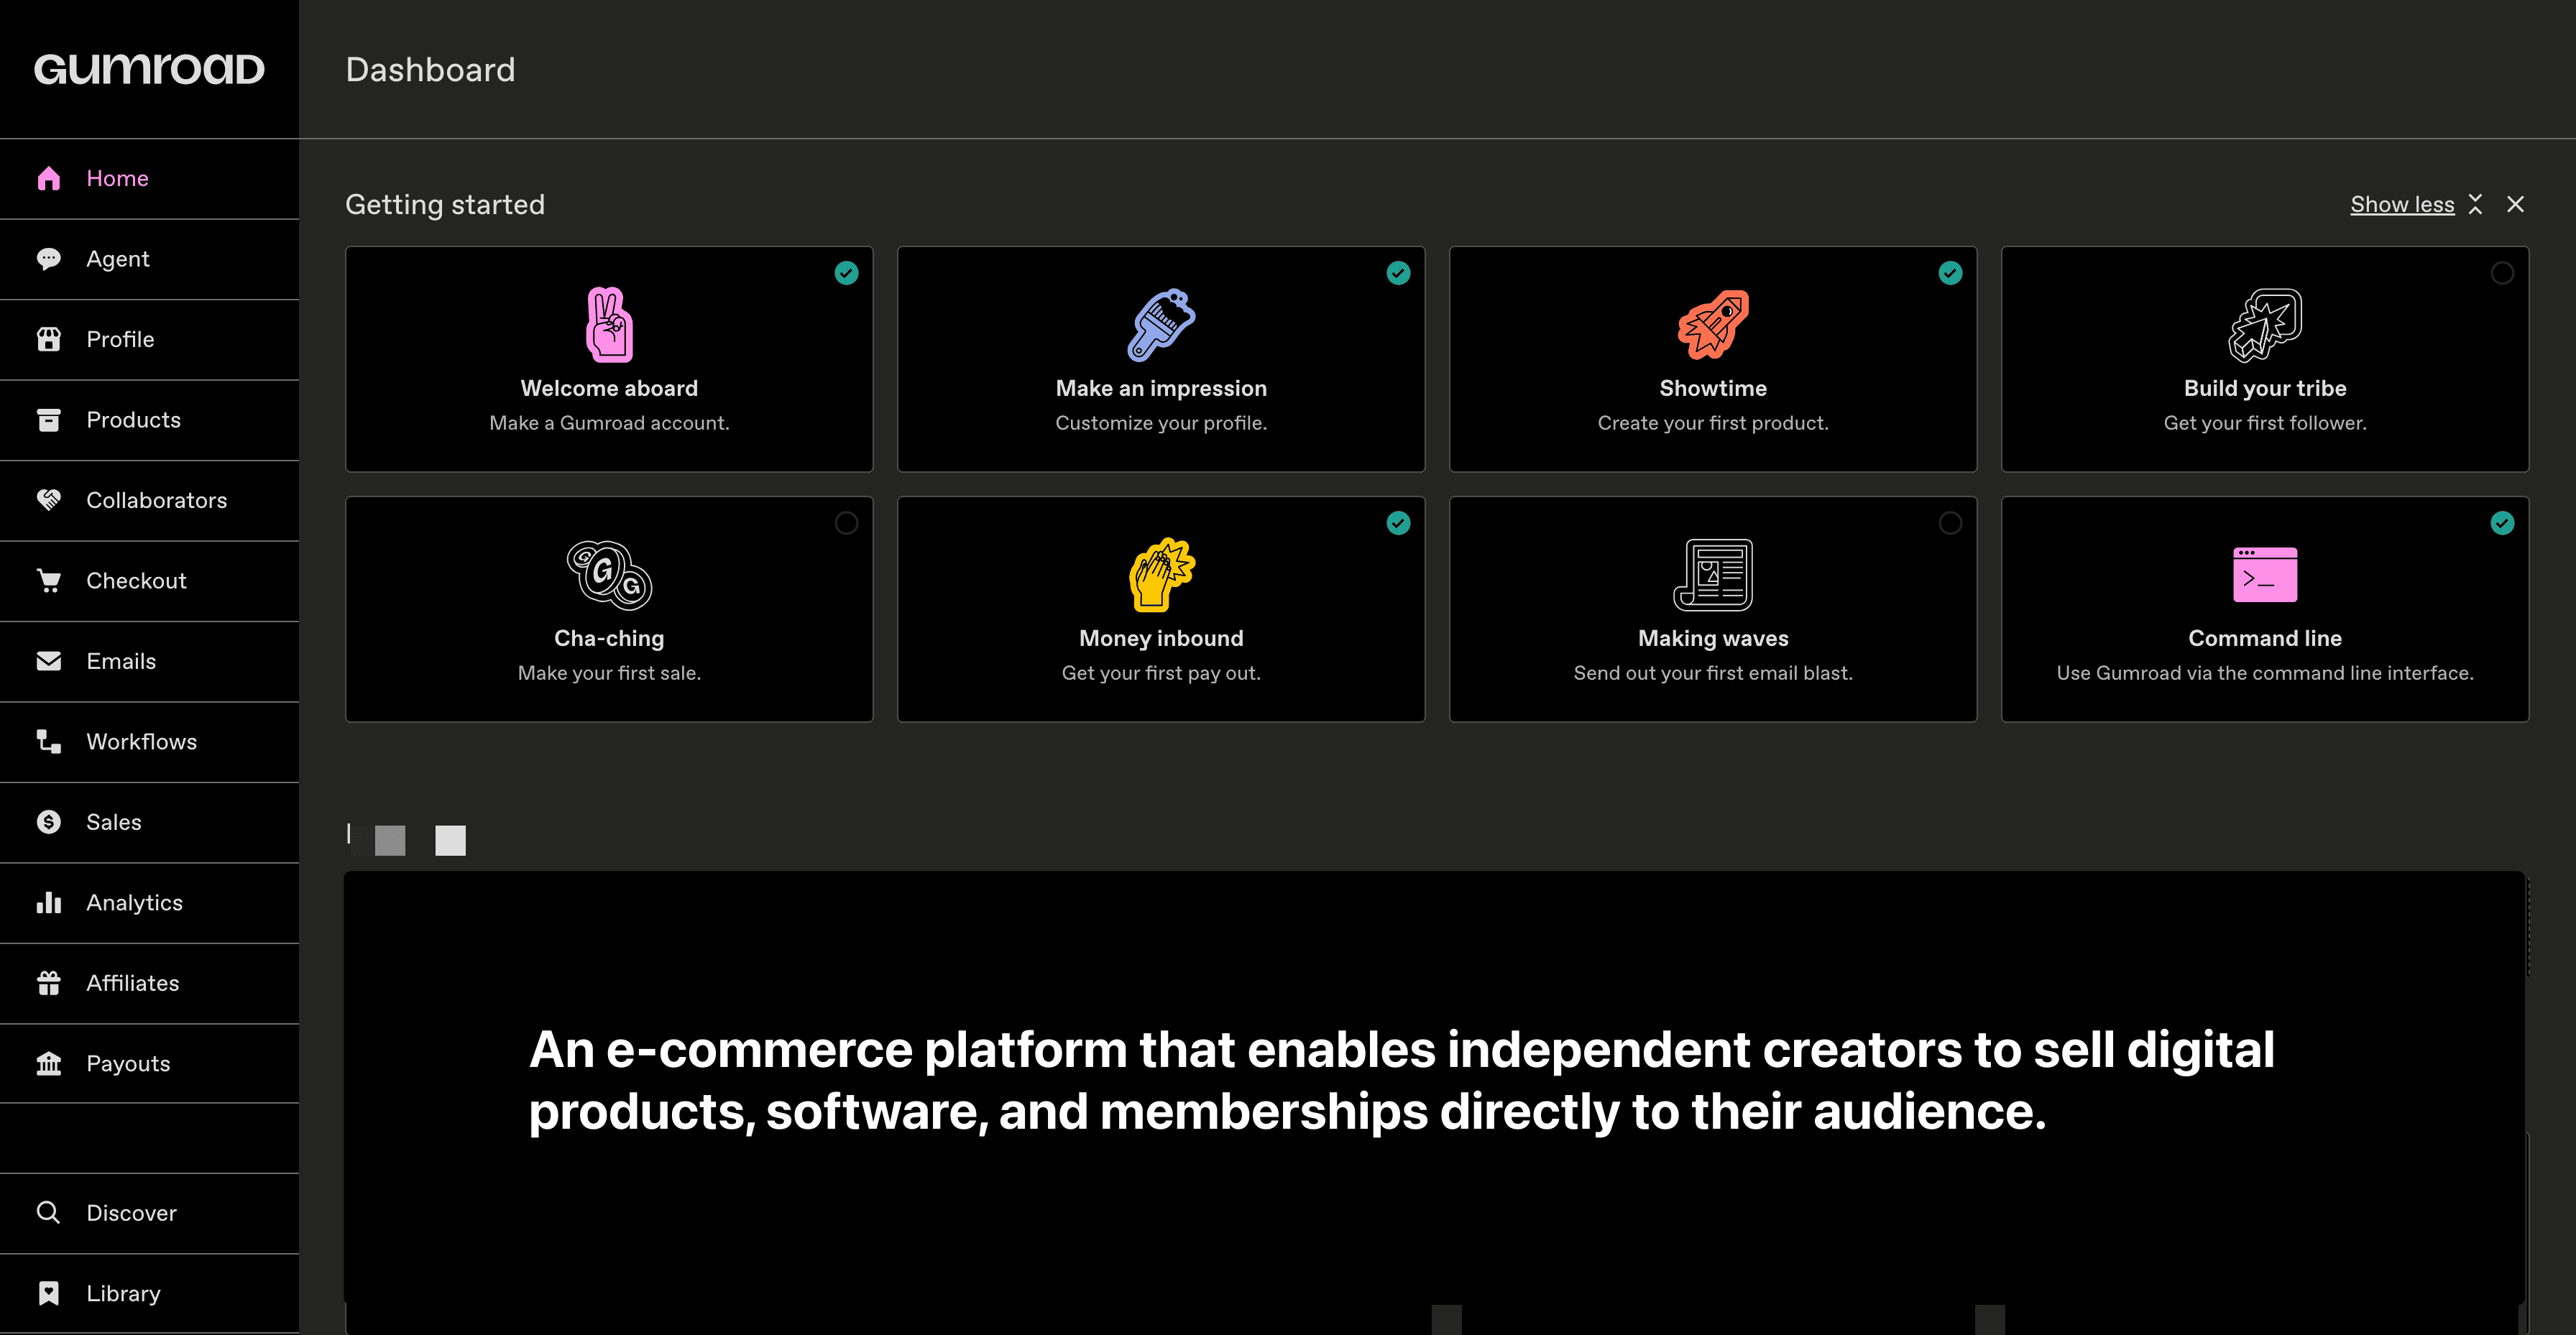Click the Dashboard page heading
2576x1335 pixels.
pyautogui.click(x=430, y=69)
